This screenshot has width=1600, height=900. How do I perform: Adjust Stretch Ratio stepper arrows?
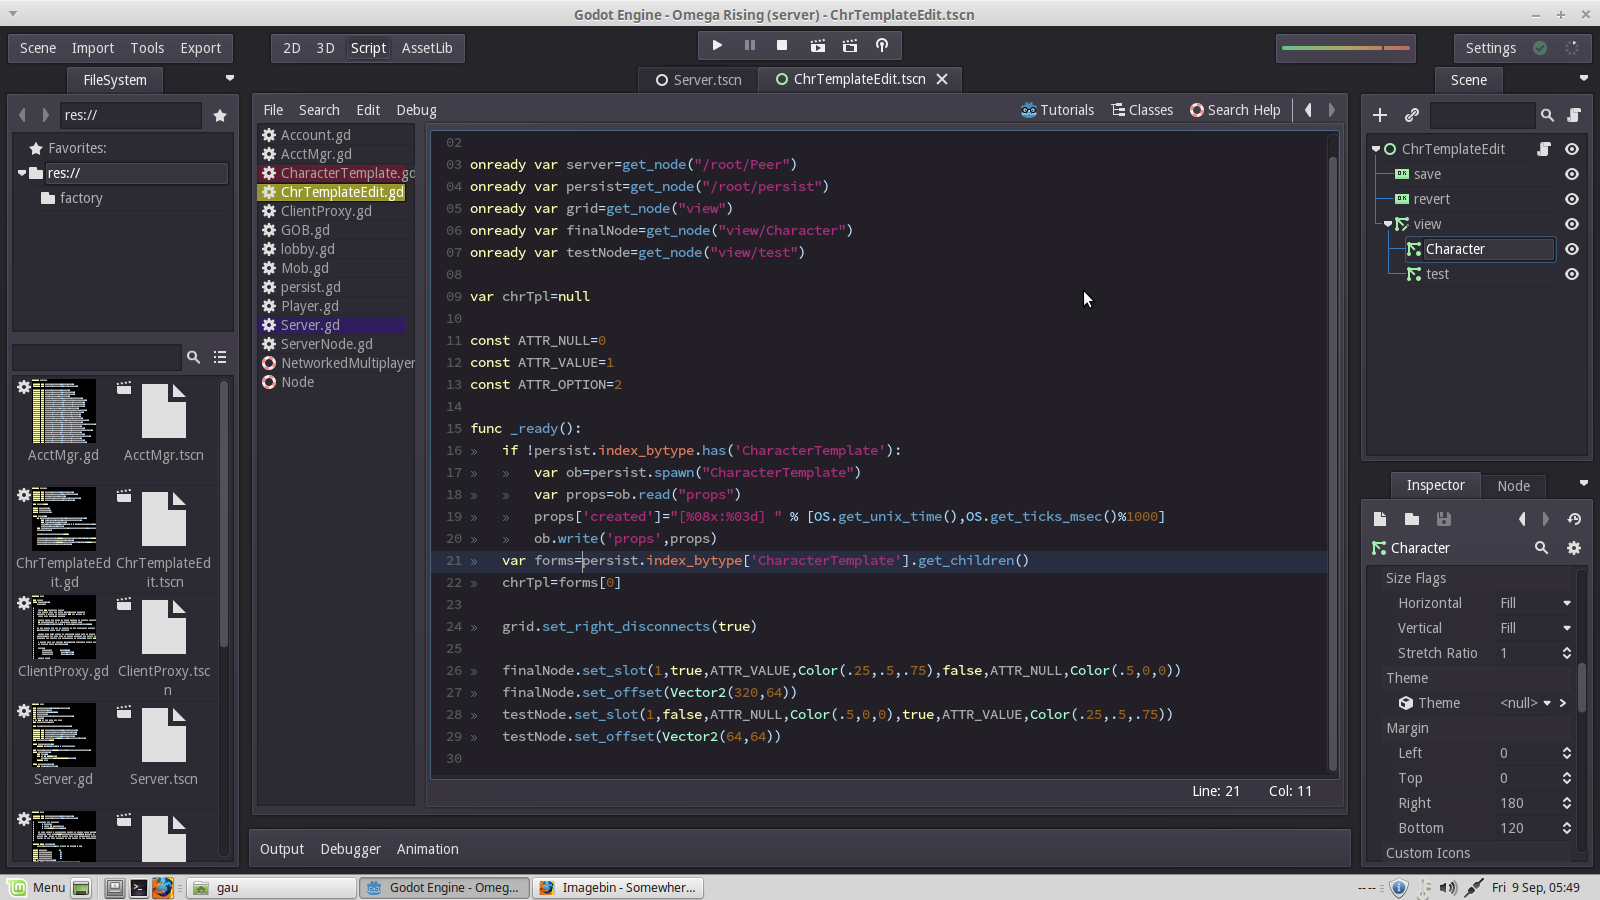(x=1567, y=653)
